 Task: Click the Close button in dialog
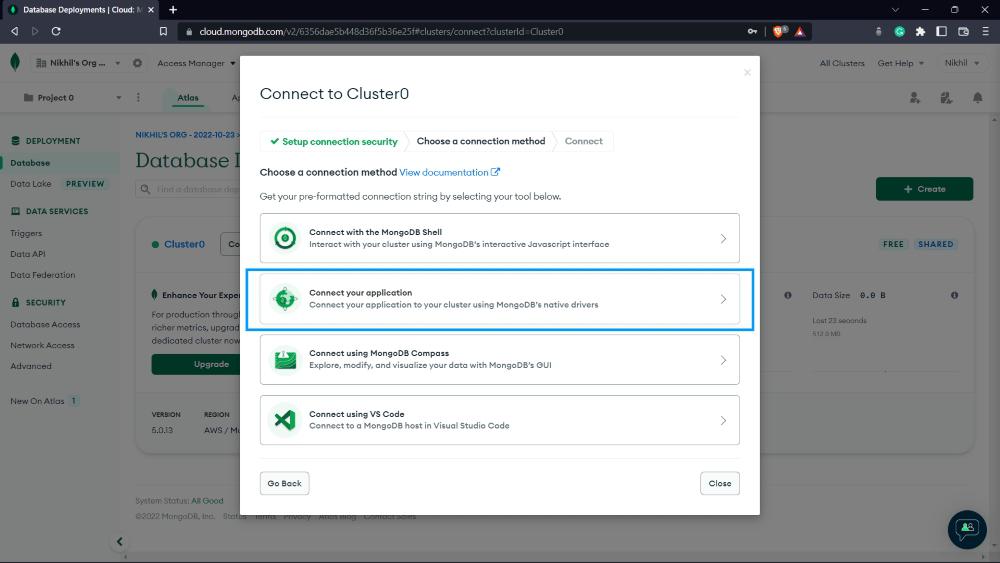pyautogui.click(x=720, y=483)
